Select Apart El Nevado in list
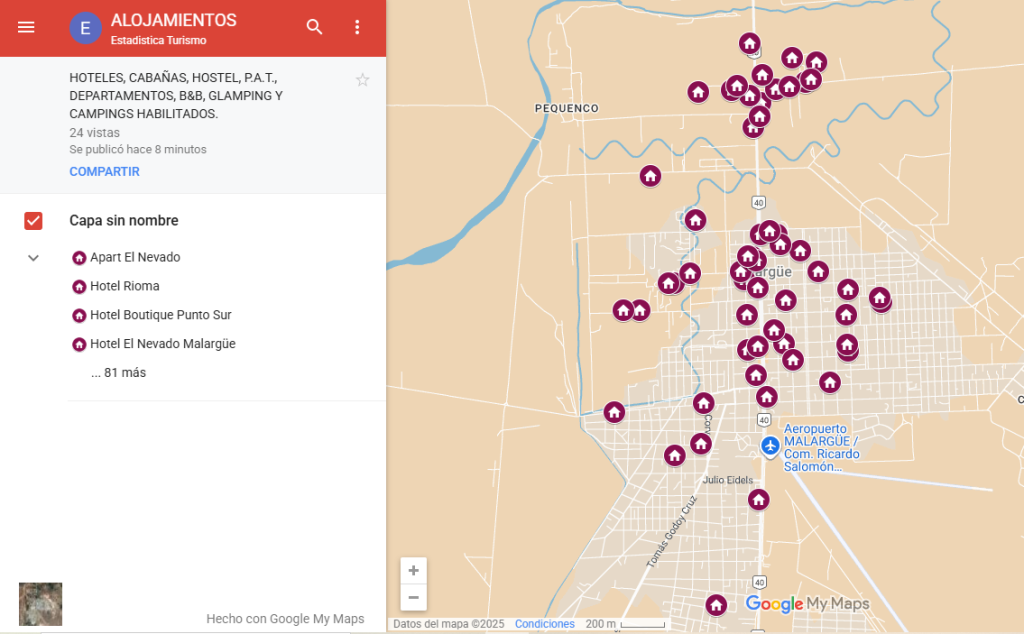The width and height of the screenshot is (1024, 634). pyautogui.click(x=135, y=257)
